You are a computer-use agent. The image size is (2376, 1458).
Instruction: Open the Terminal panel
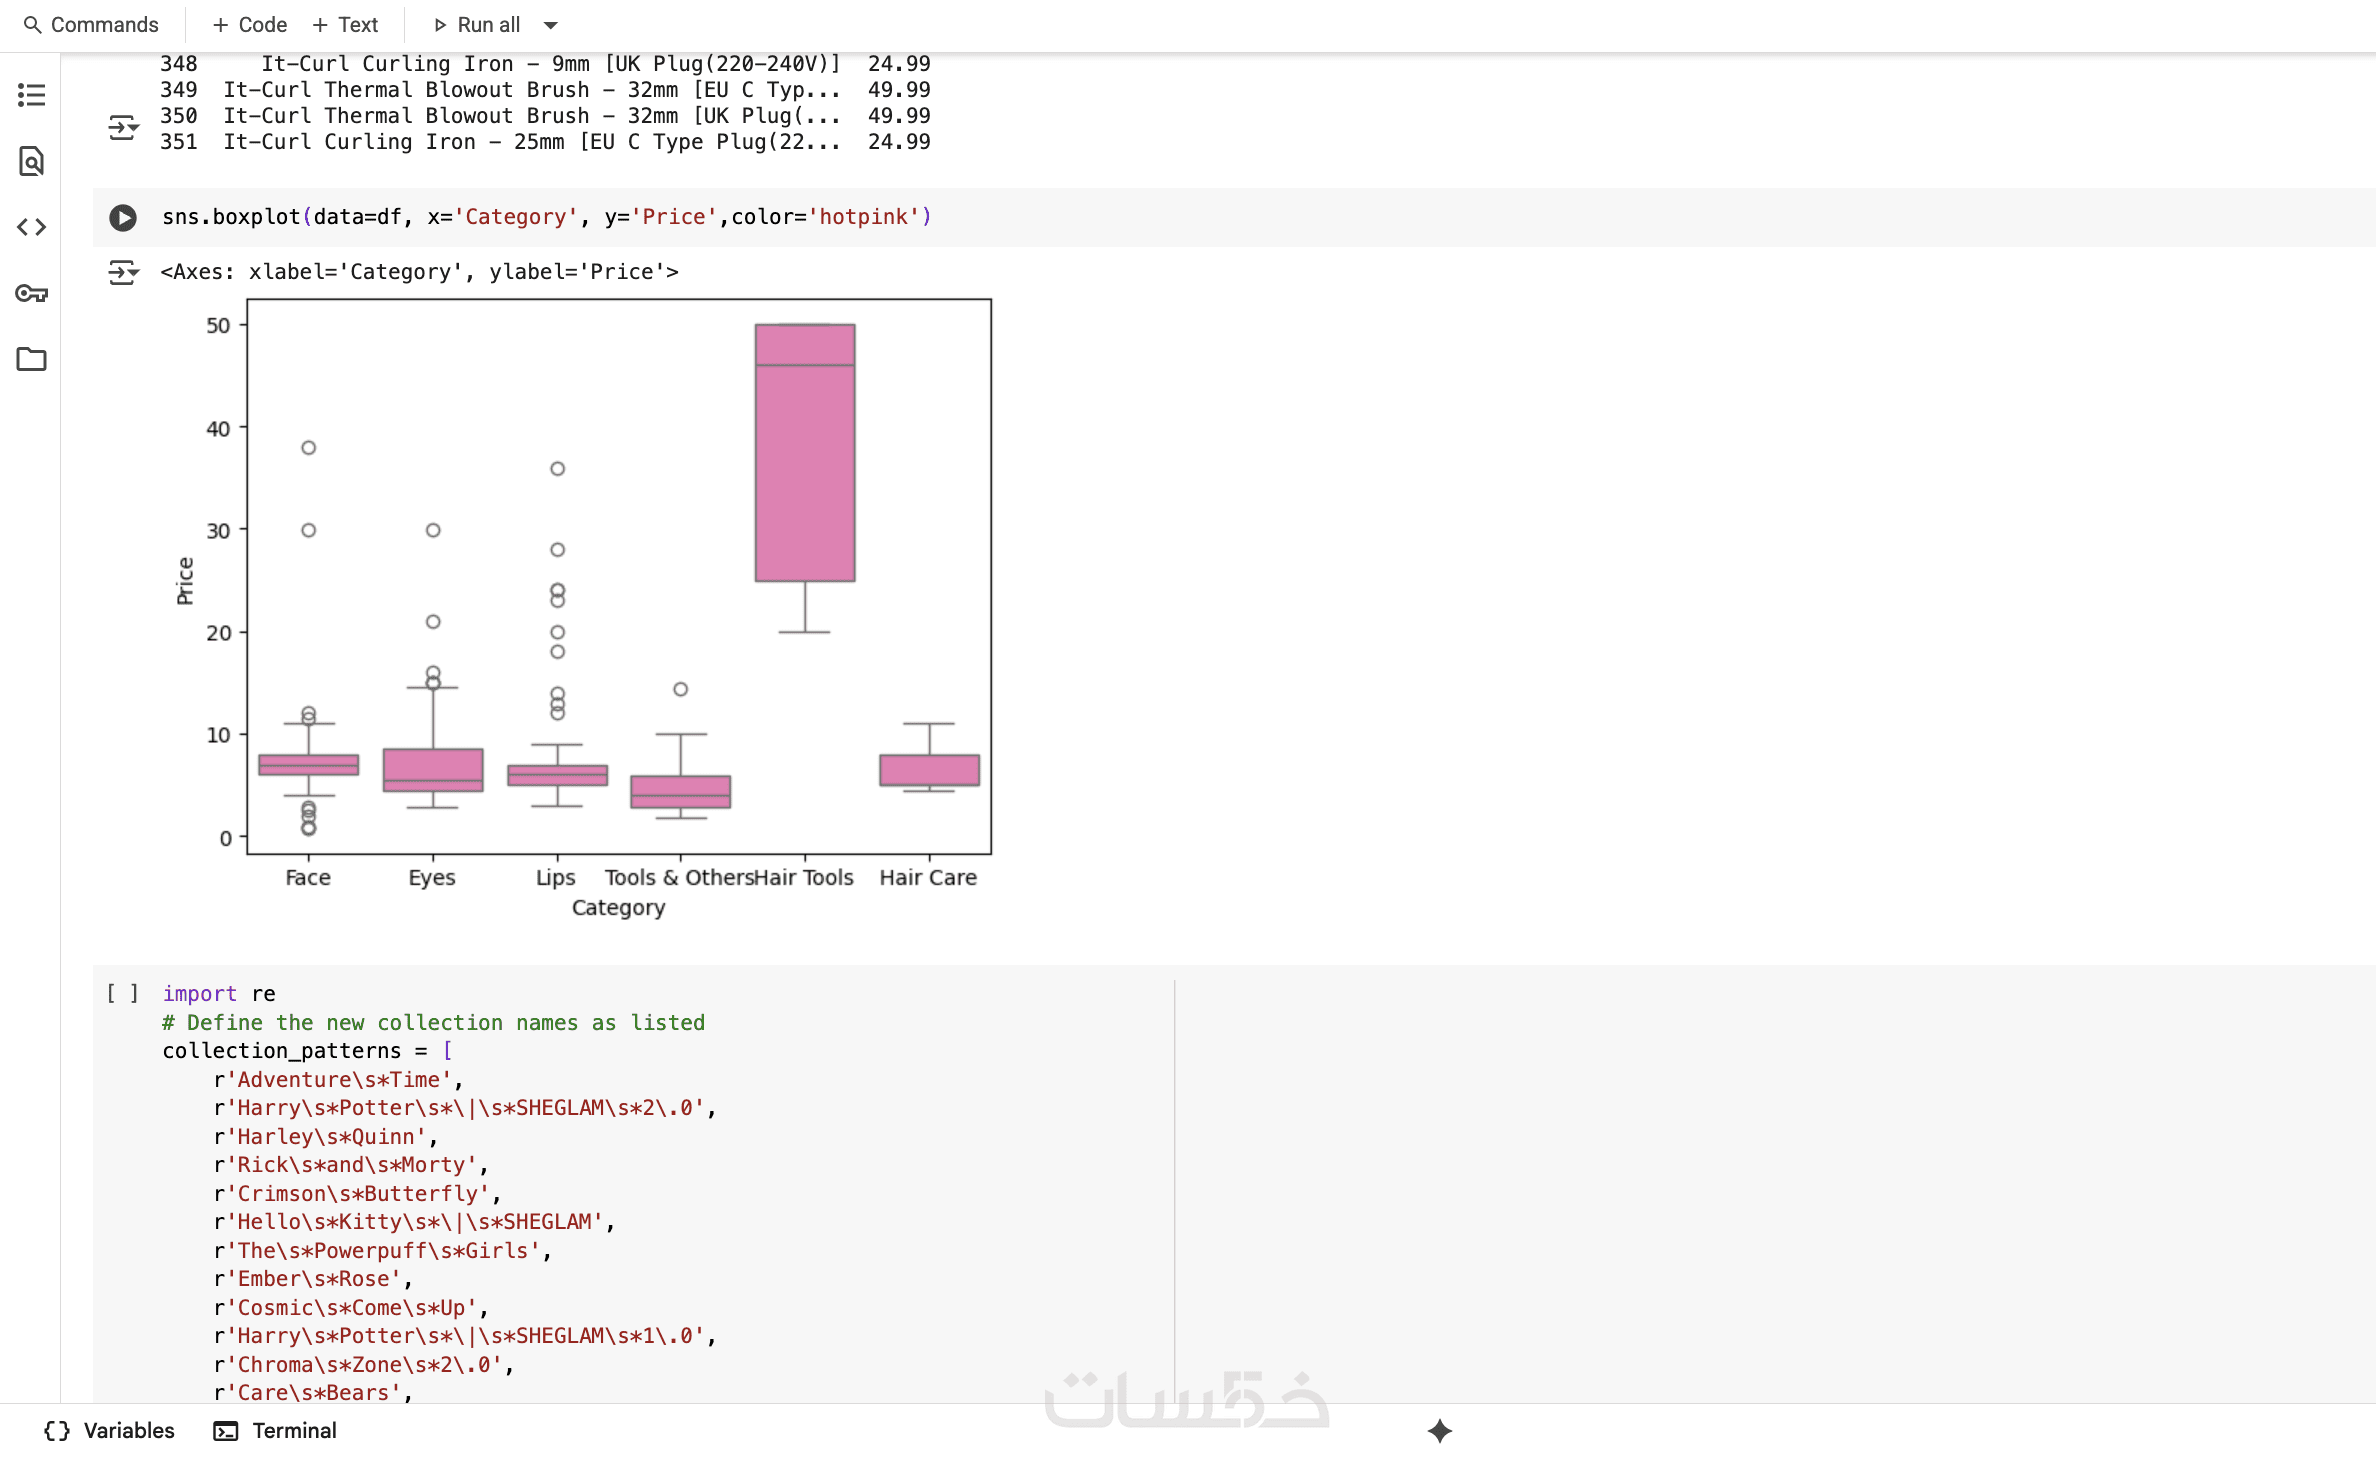tap(275, 1431)
